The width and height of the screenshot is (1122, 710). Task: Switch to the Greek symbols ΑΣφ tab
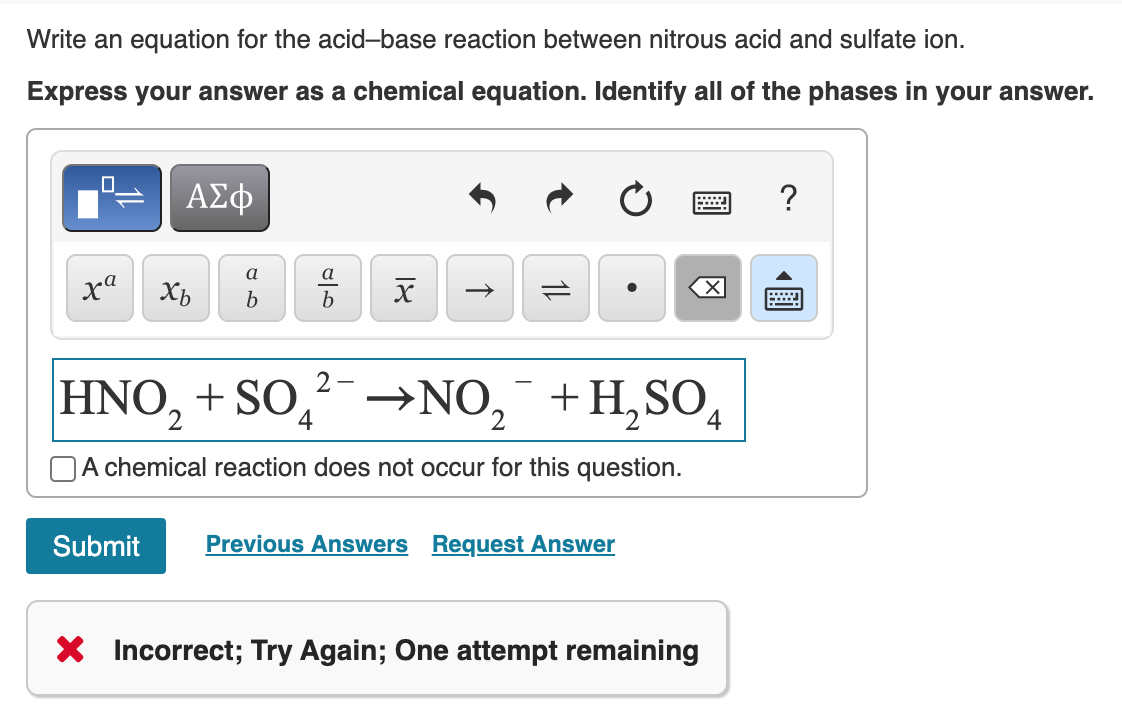click(x=220, y=198)
